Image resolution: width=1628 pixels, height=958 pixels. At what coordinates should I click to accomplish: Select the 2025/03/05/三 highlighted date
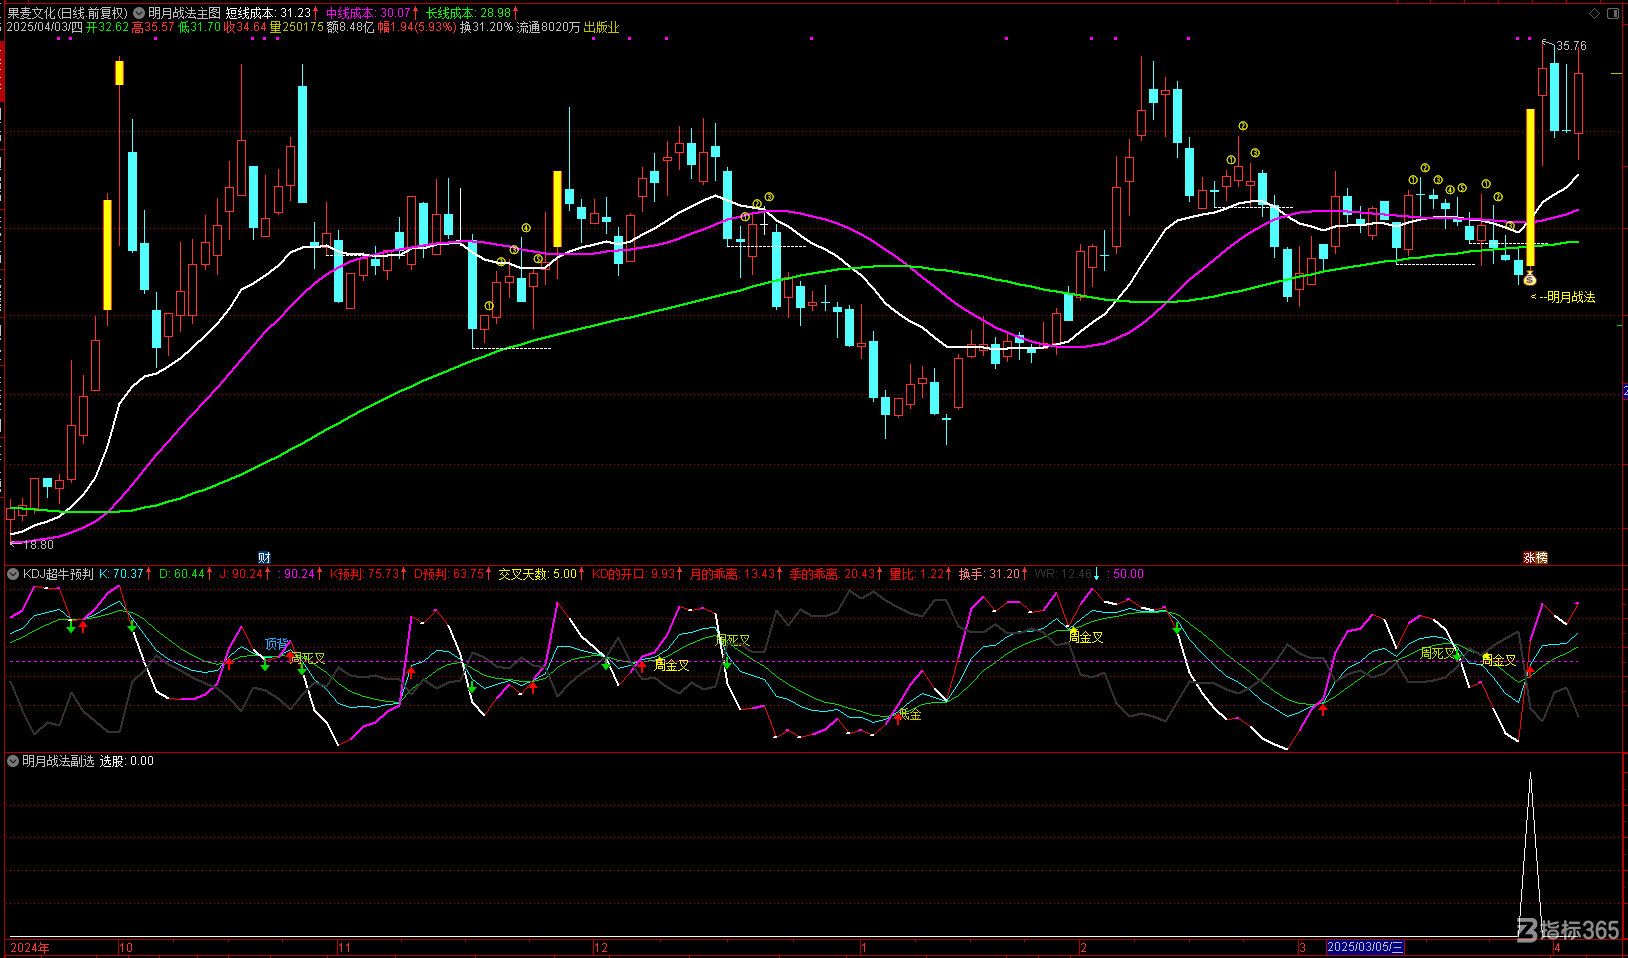tap(1365, 947)
